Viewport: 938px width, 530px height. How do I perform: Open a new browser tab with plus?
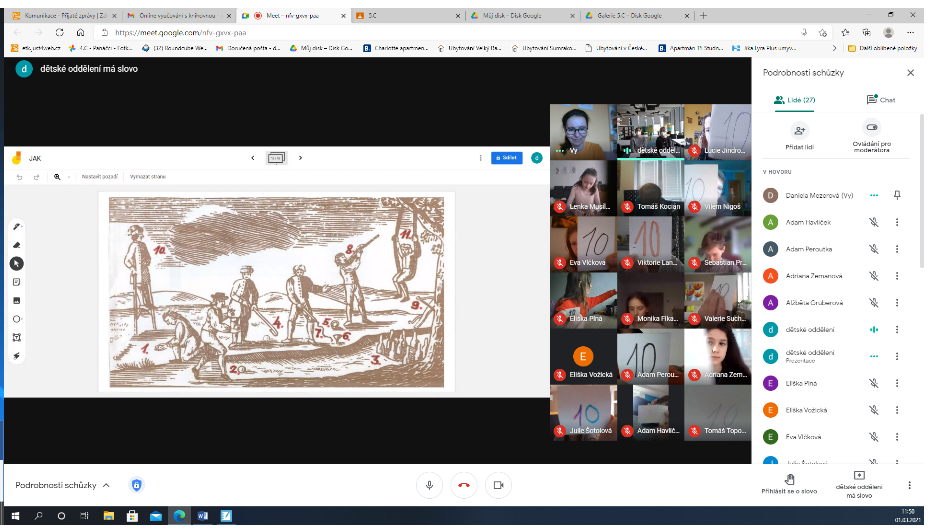[x=704, y=16]
